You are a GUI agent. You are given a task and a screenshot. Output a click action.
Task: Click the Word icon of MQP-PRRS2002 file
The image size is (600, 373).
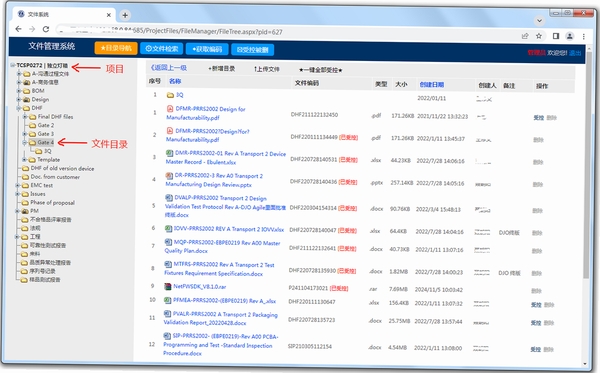point(168,242)
